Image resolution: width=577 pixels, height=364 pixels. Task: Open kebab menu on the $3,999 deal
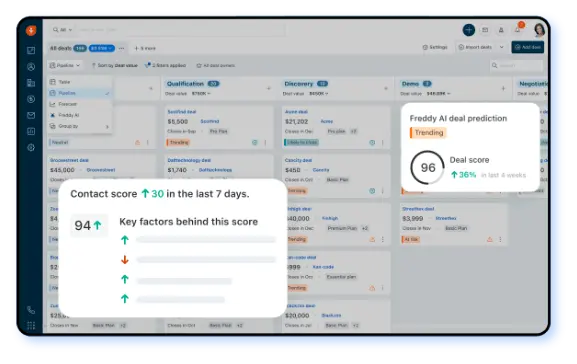click(500, 240)
